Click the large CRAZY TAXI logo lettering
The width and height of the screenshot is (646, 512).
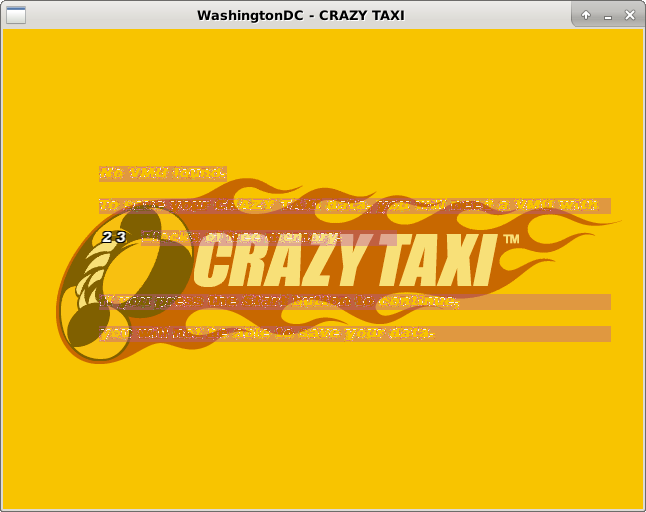344,260
